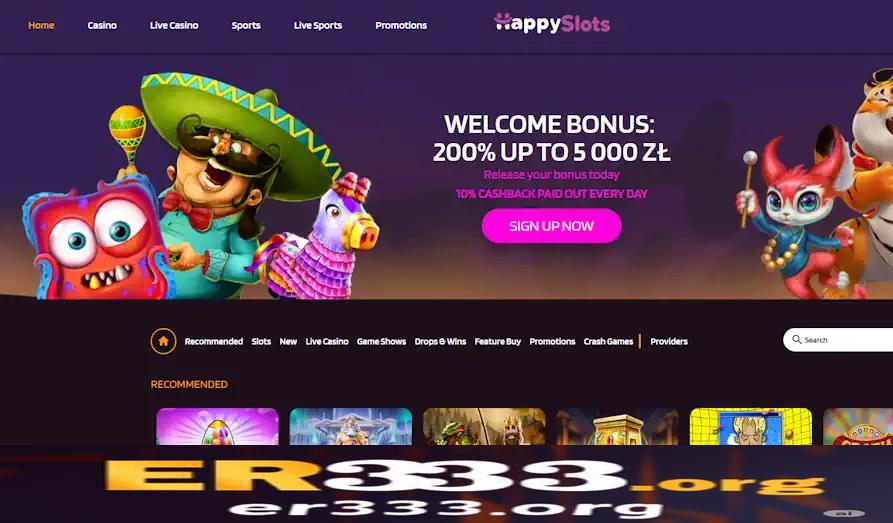This screenshot has width=893, height=523.
Task: Show the New games category
Action: coord(288,341)
